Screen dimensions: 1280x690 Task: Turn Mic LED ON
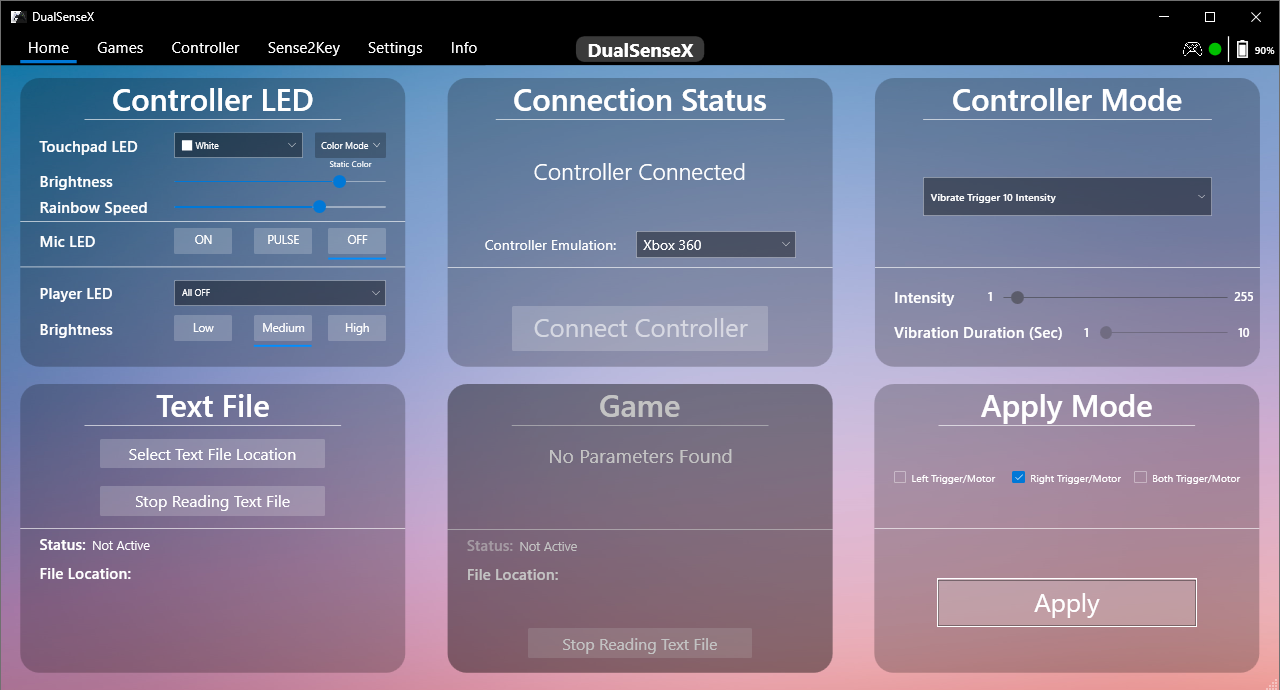pos(203,241)
